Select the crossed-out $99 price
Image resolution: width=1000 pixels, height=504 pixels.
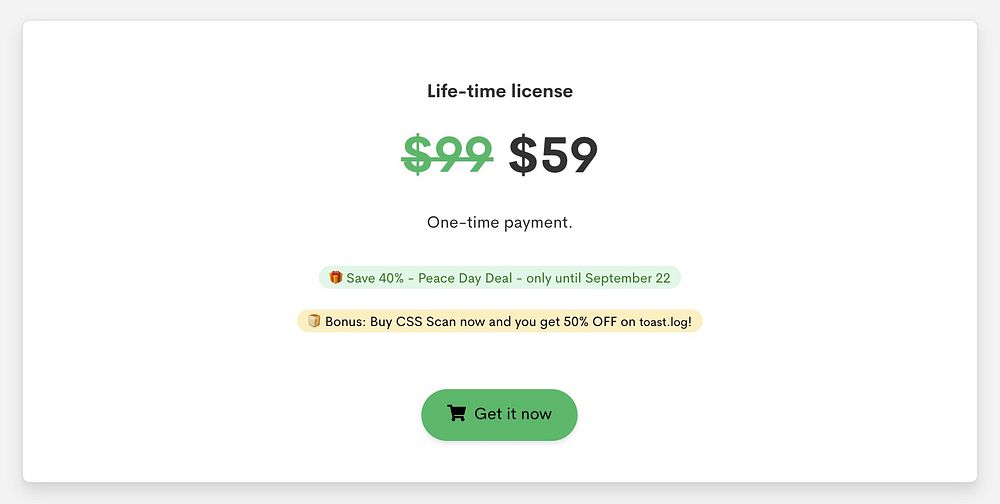(447, 155)
